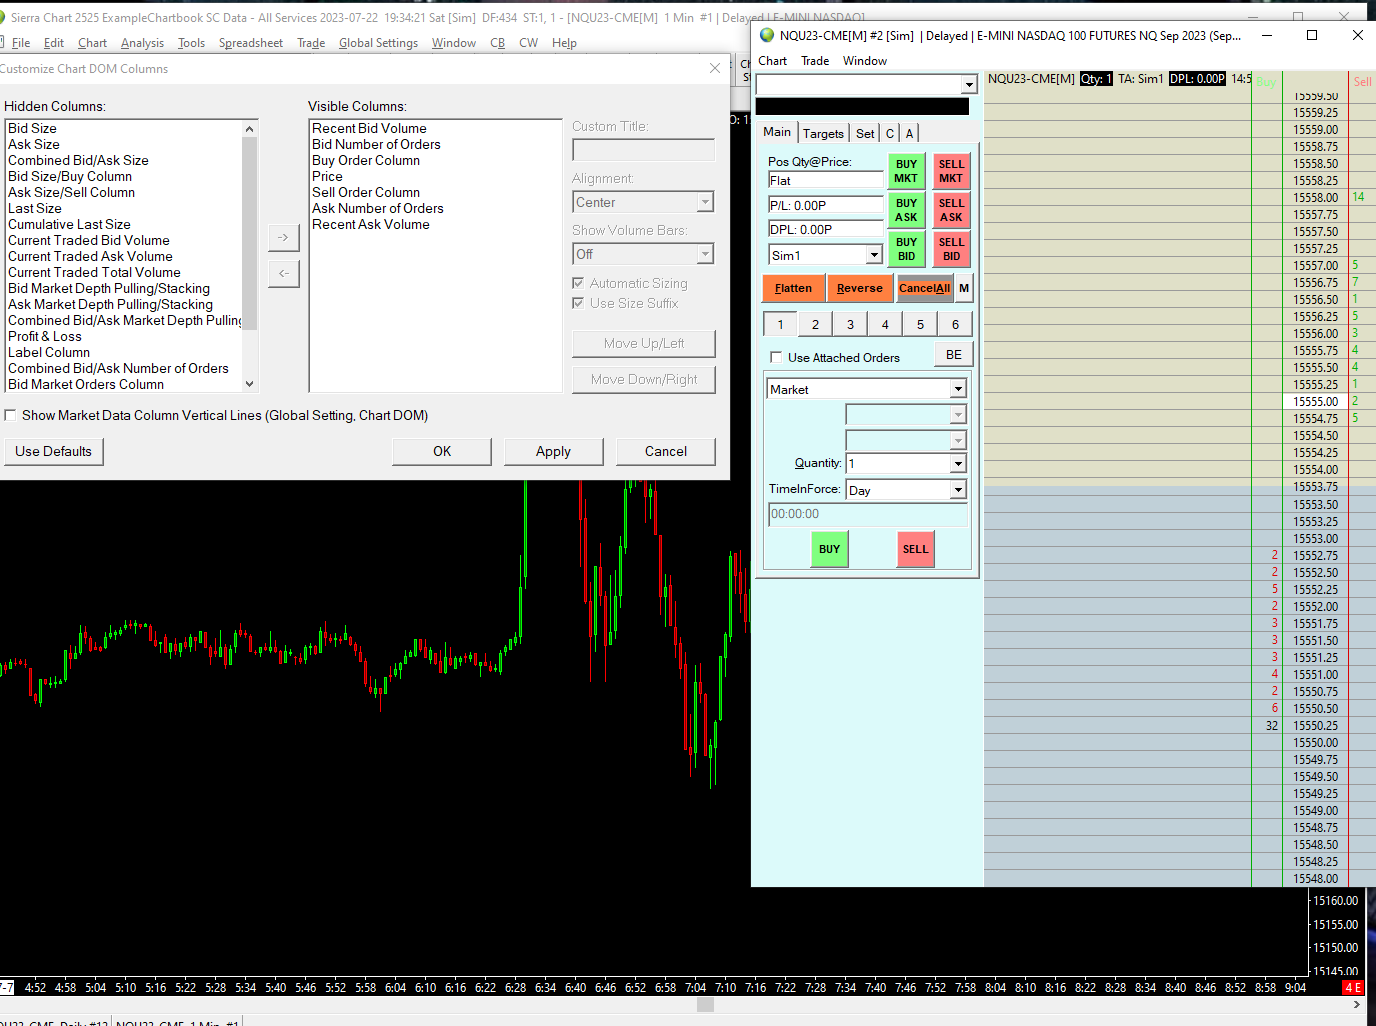The height and width of the screenshot is (1026, 1376).
Task: Click the OK button in dialog
Action: [442, 451]
